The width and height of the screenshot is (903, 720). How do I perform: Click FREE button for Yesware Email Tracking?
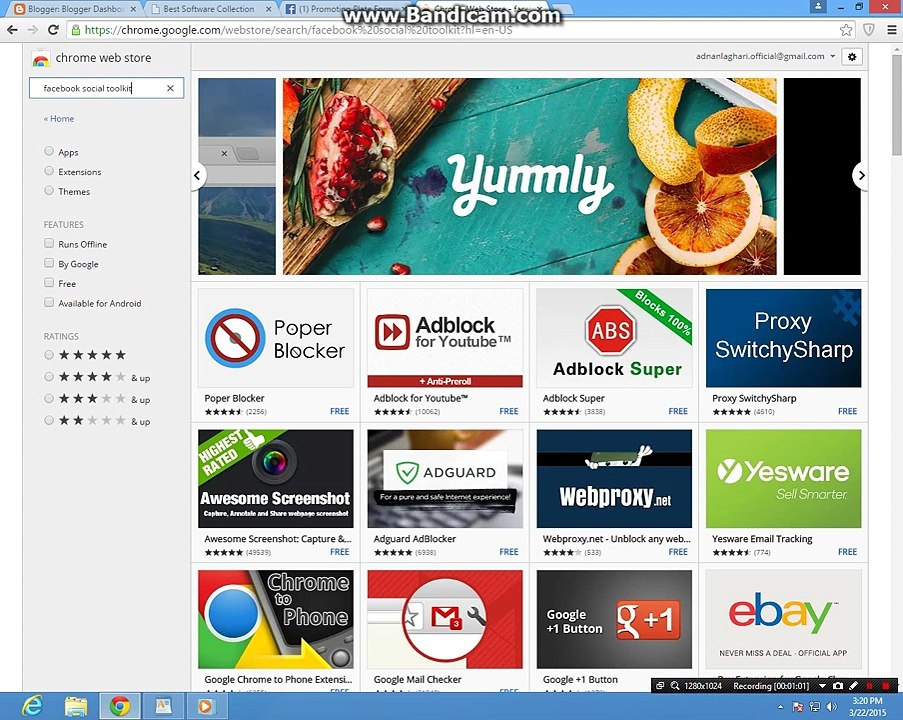[847, 552]
